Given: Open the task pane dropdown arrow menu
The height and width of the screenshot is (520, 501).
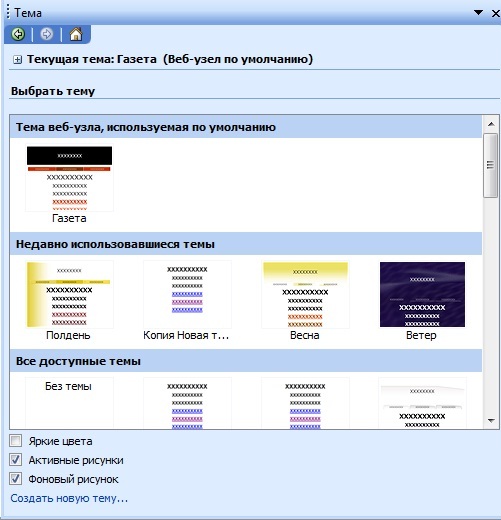Looking at the screenshot, I should 478,12.
